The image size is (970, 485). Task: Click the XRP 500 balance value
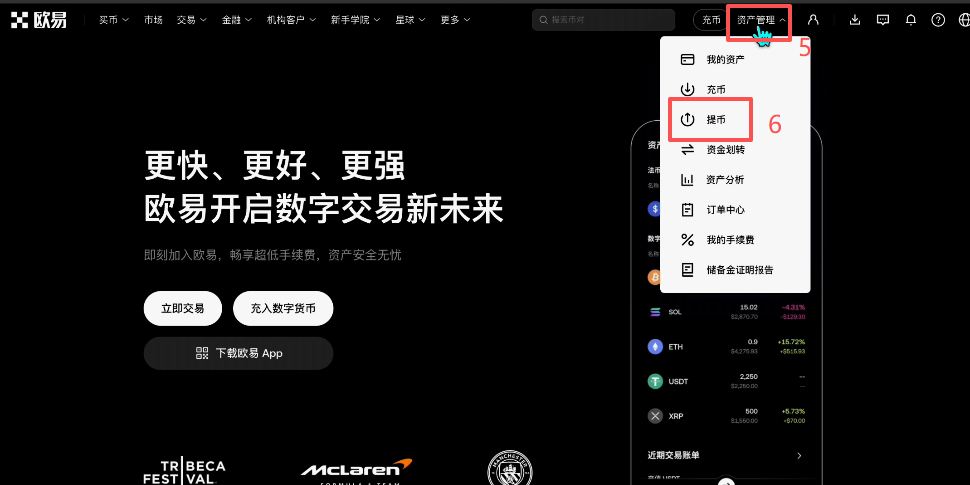pos(752,411)
